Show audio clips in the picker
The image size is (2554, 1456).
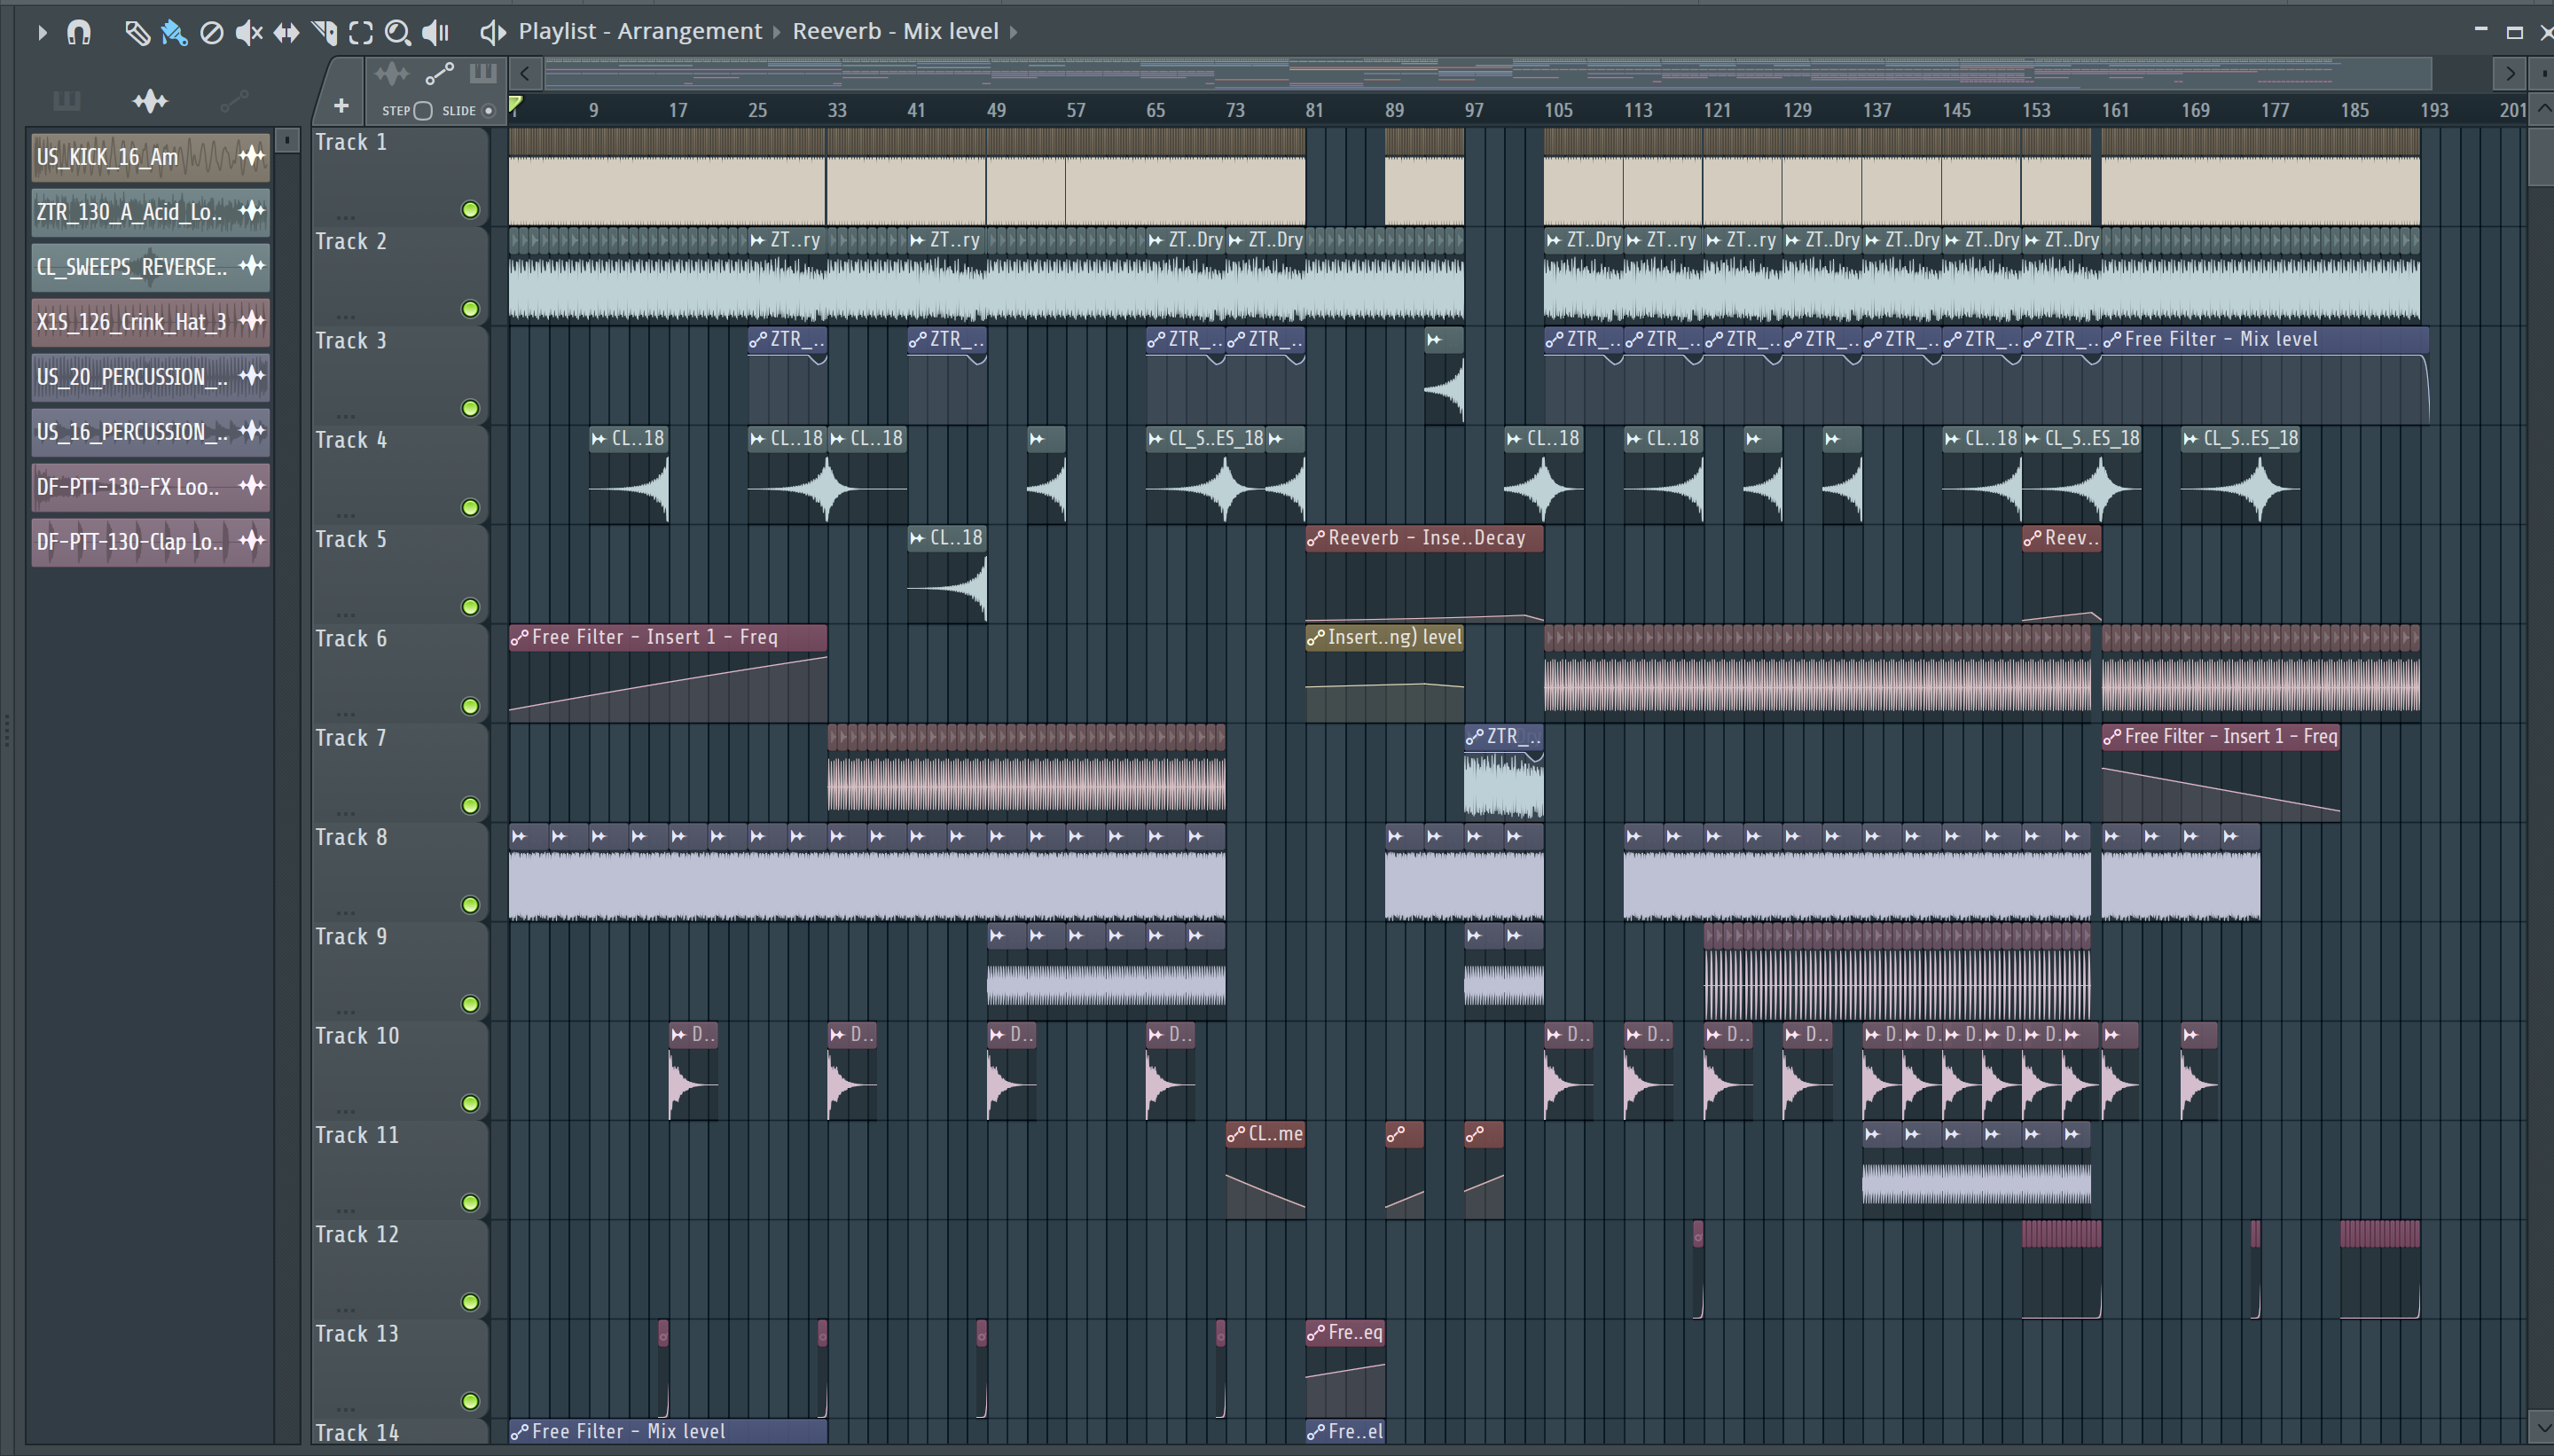point(150,100)
